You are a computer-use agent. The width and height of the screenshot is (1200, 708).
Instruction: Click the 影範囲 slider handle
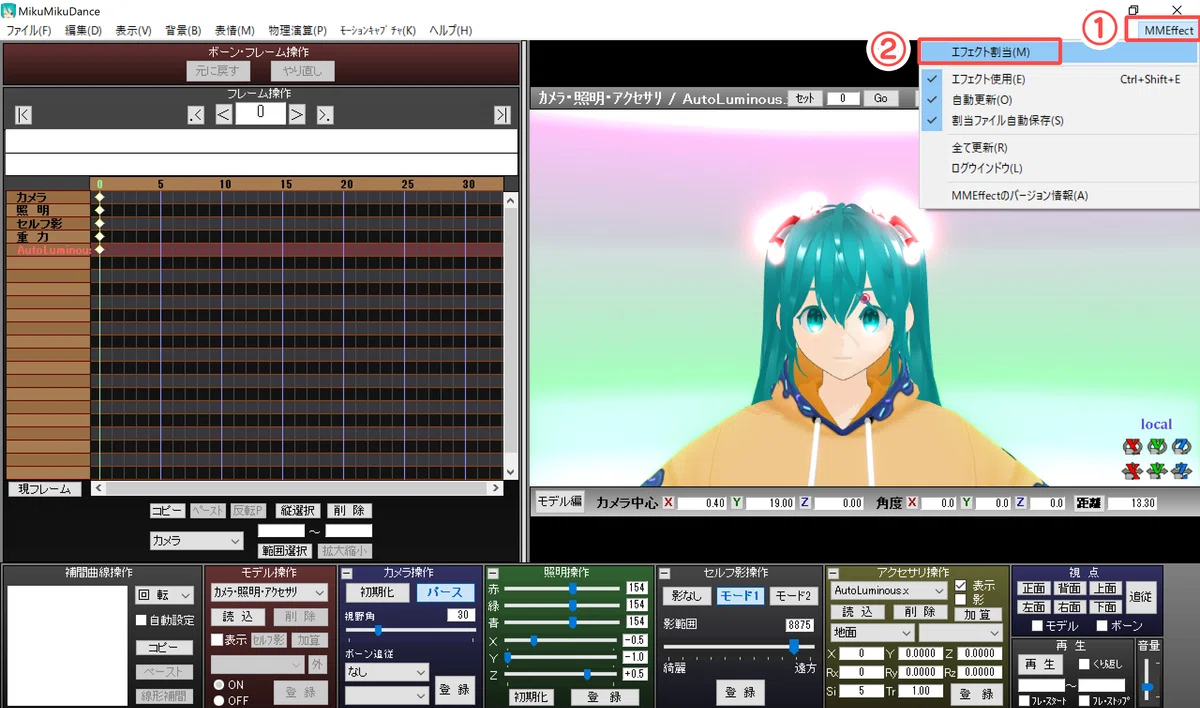793,647
